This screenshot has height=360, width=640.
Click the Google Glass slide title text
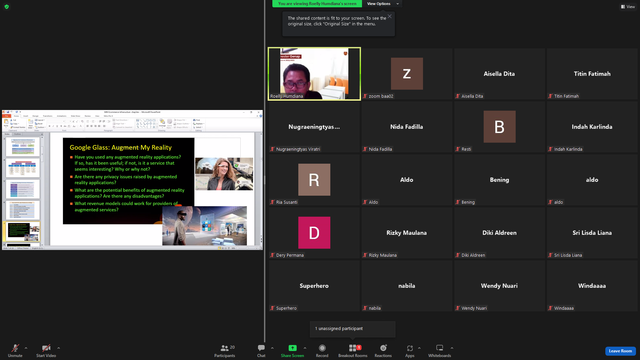click(x=120, y=147)
